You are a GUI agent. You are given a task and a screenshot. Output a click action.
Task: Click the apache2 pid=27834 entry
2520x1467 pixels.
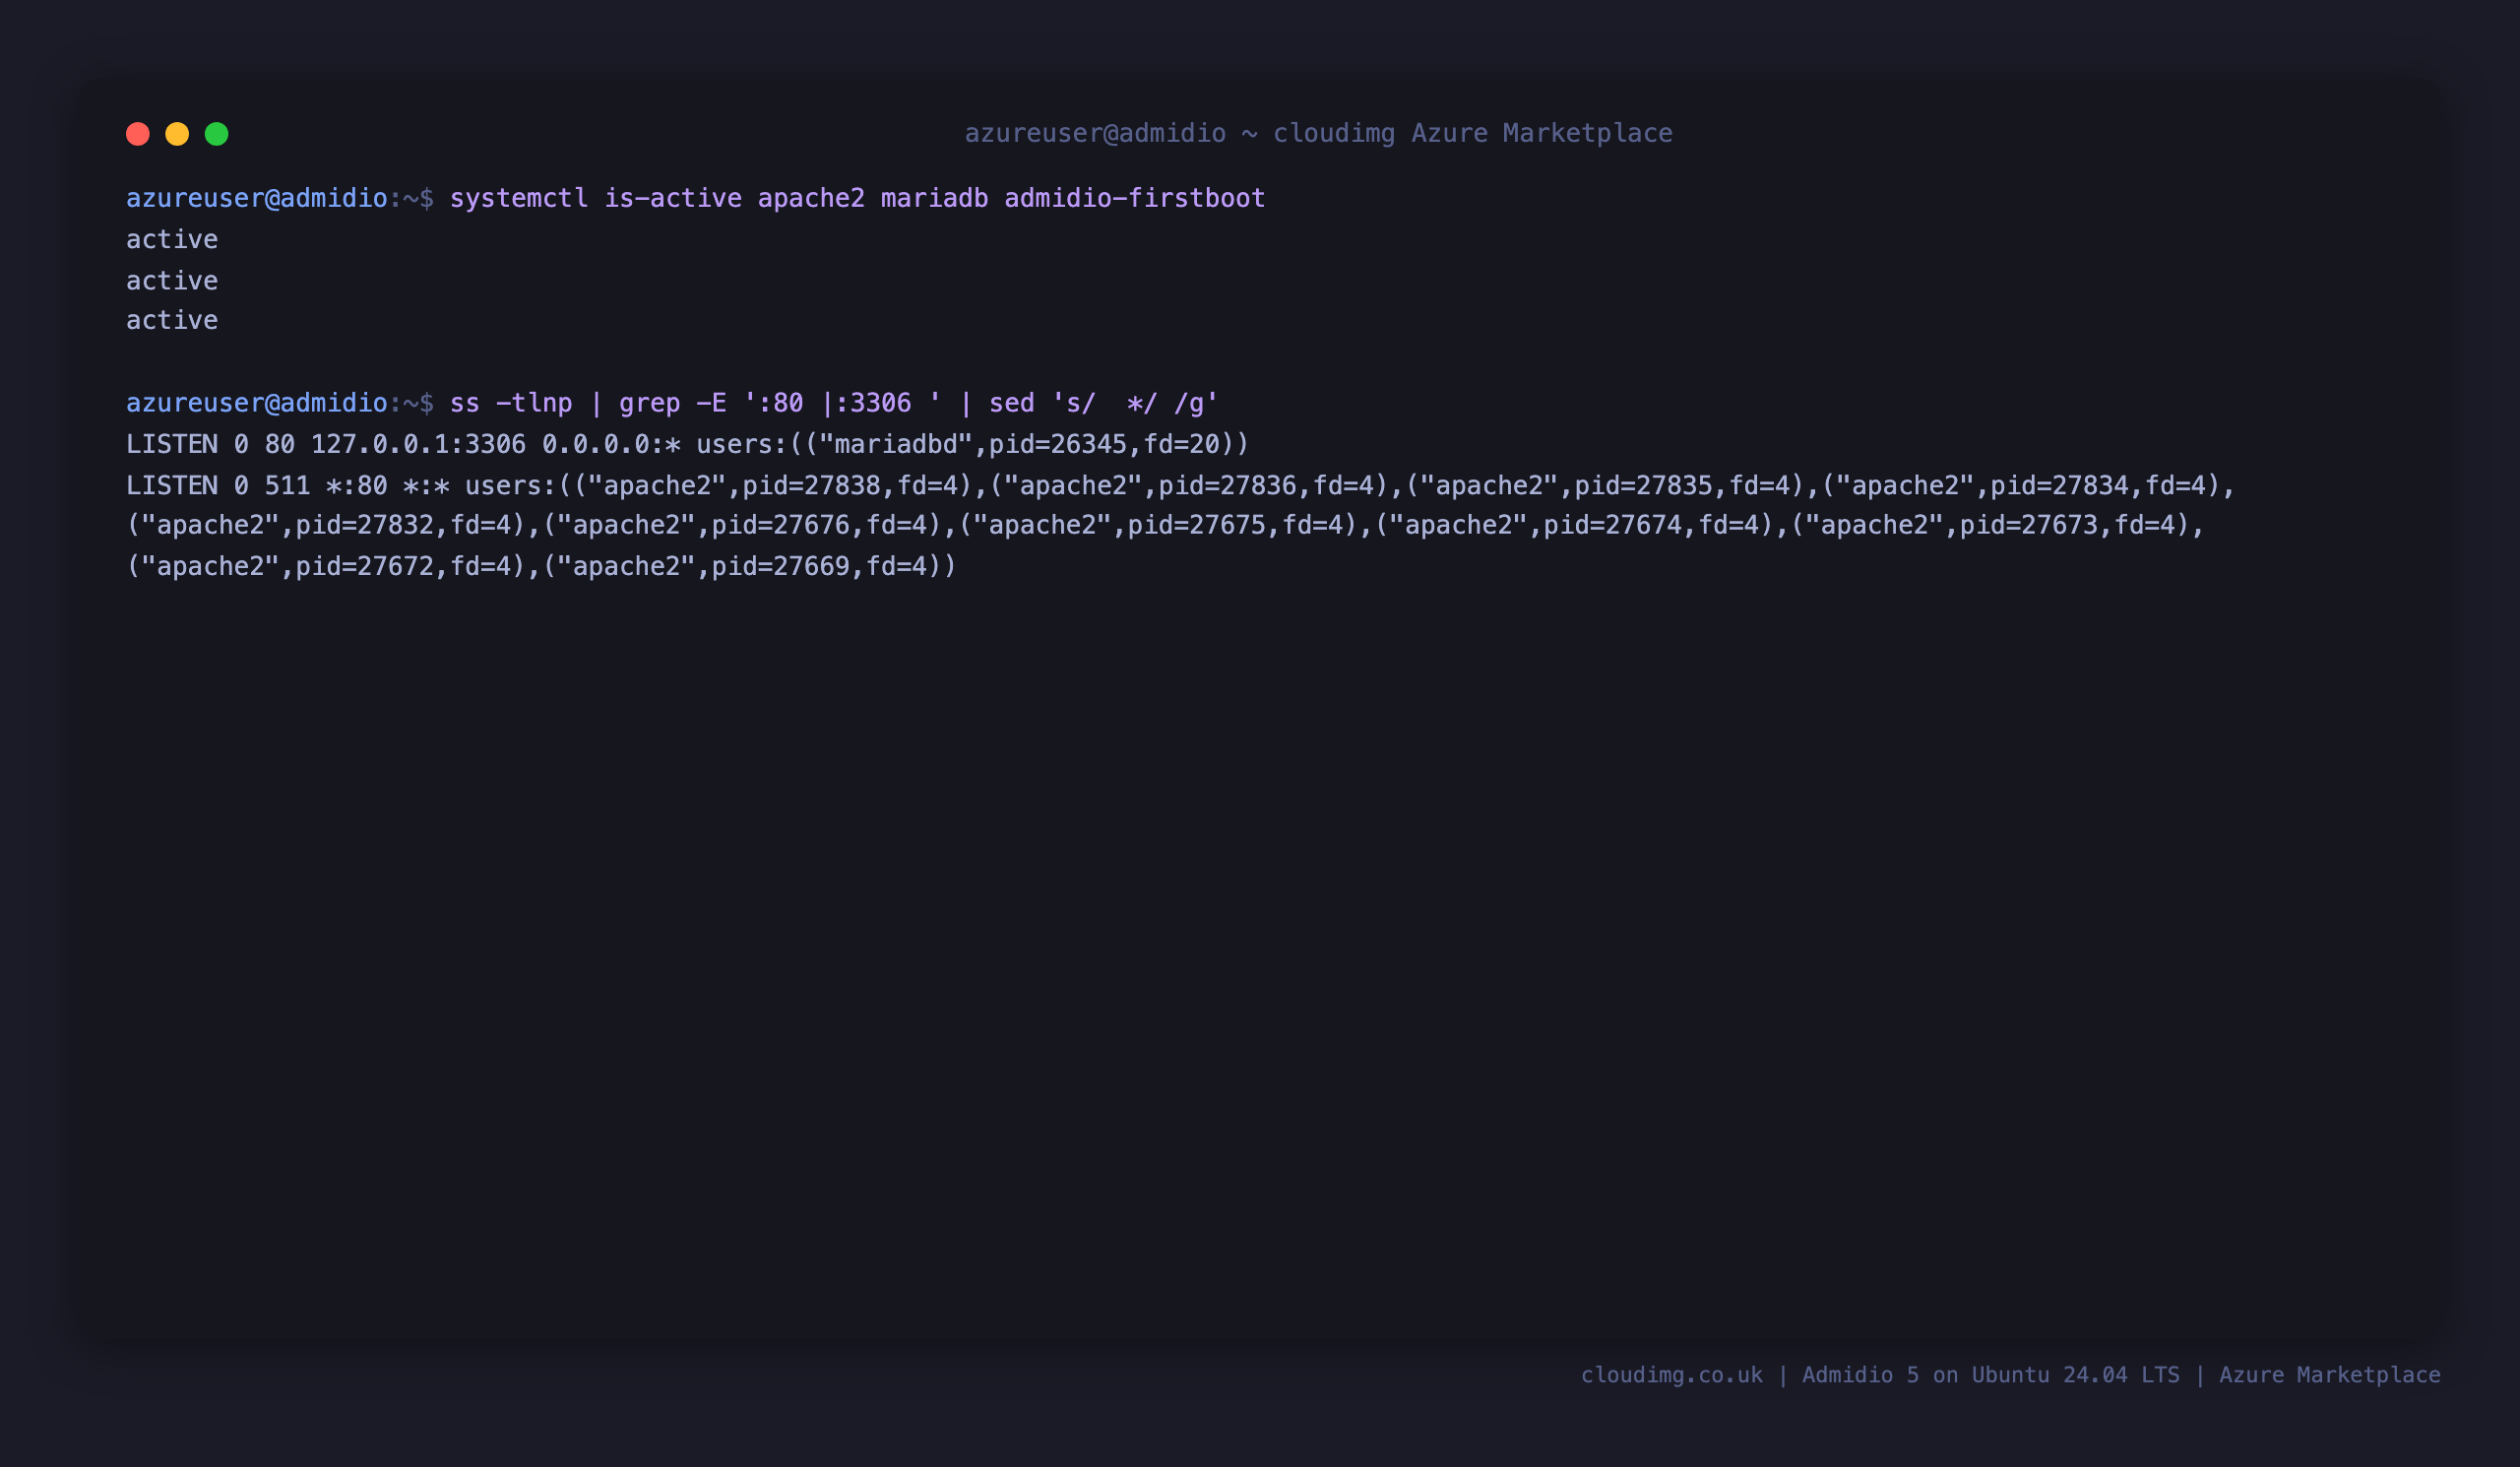click(2021, 486)
